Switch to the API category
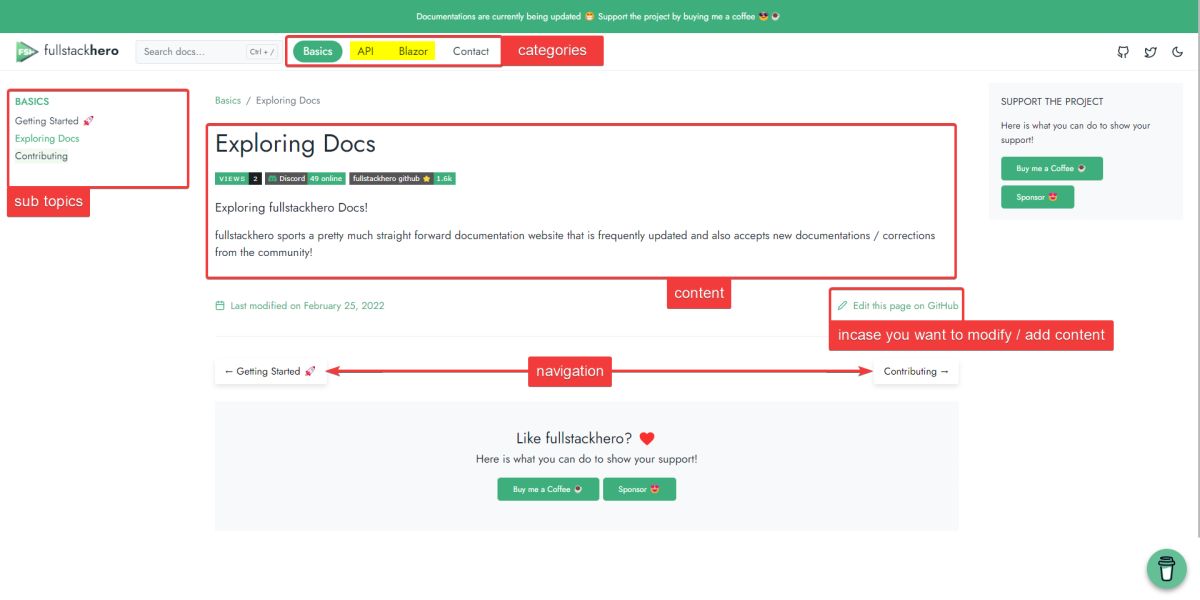The width and height of the screenshot is (1200, 600). coord(365,51)
